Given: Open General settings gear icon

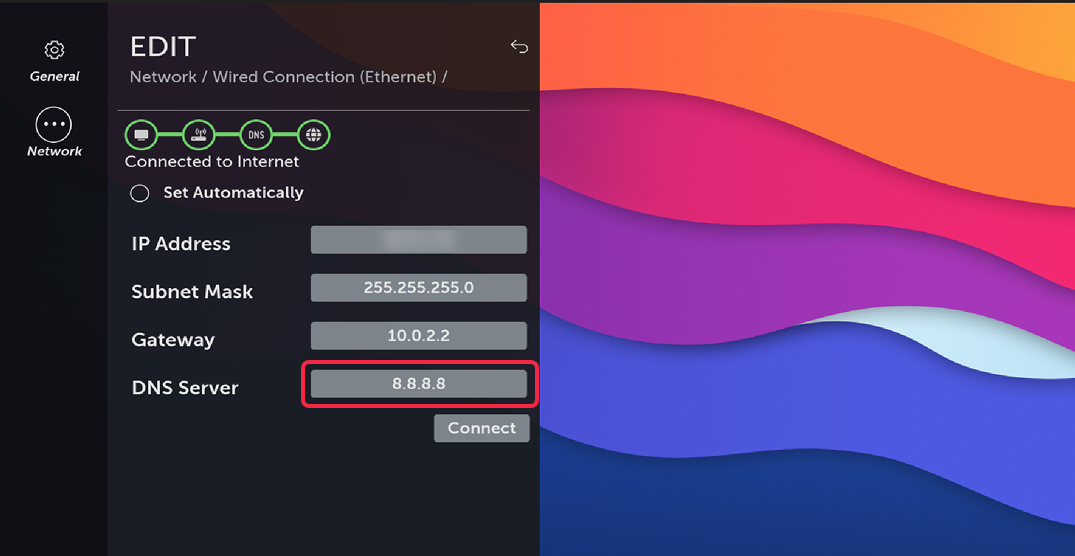Looking at the screenshot, I should click(x=55, y=50).
